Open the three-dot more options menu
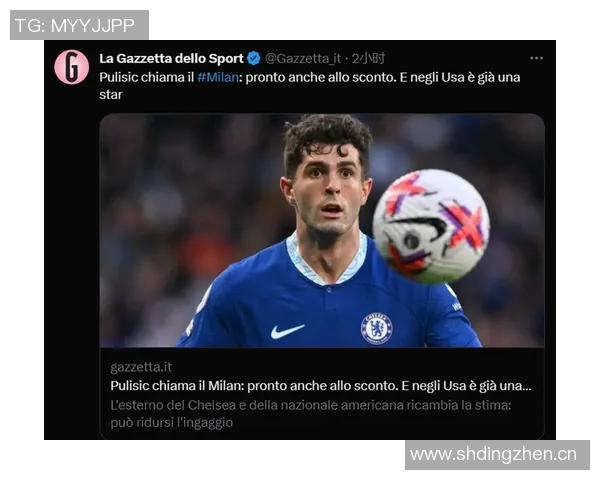This screenshot has height=480, width=600. (536, 58)
